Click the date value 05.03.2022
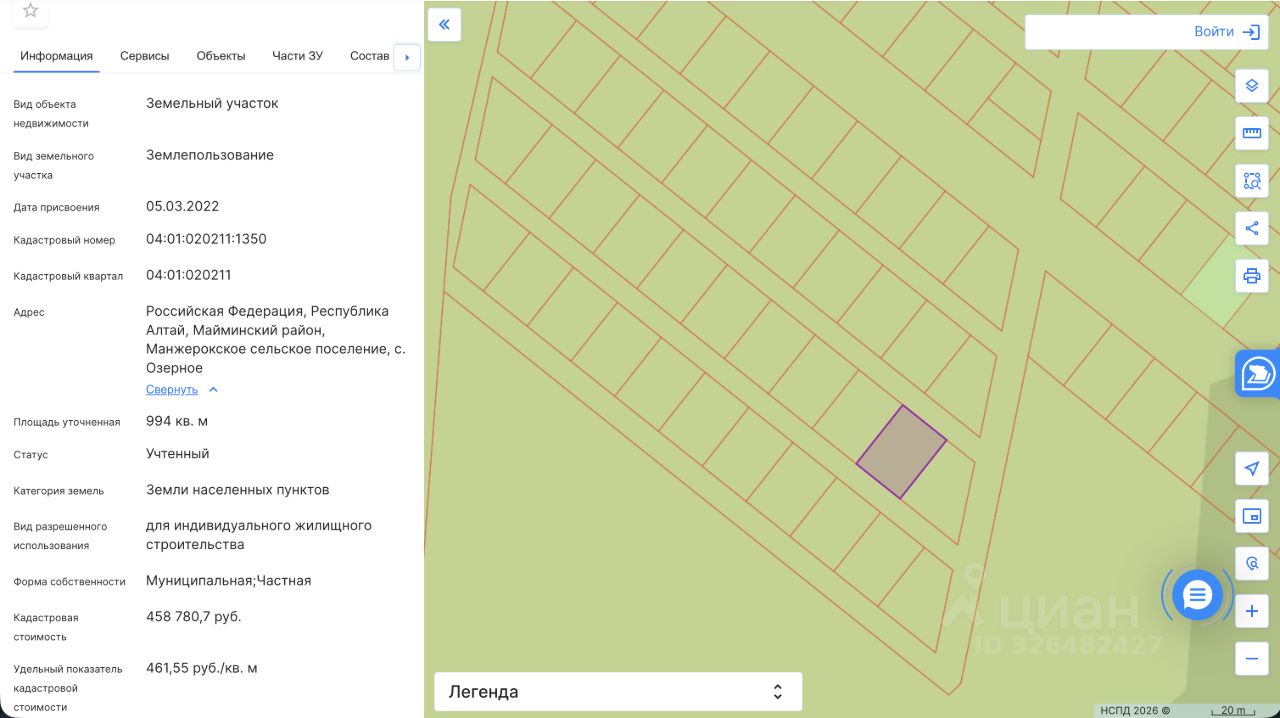 (182, 207)
